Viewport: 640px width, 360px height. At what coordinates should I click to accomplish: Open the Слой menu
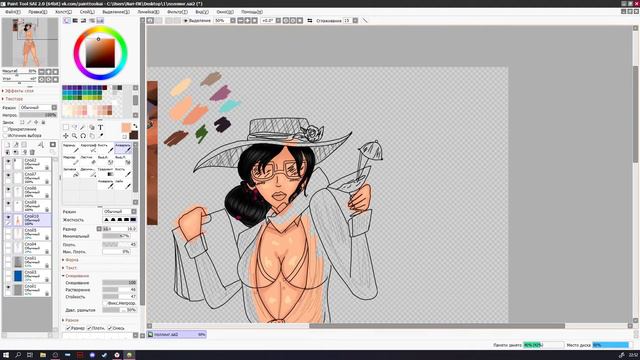point(87,12)
